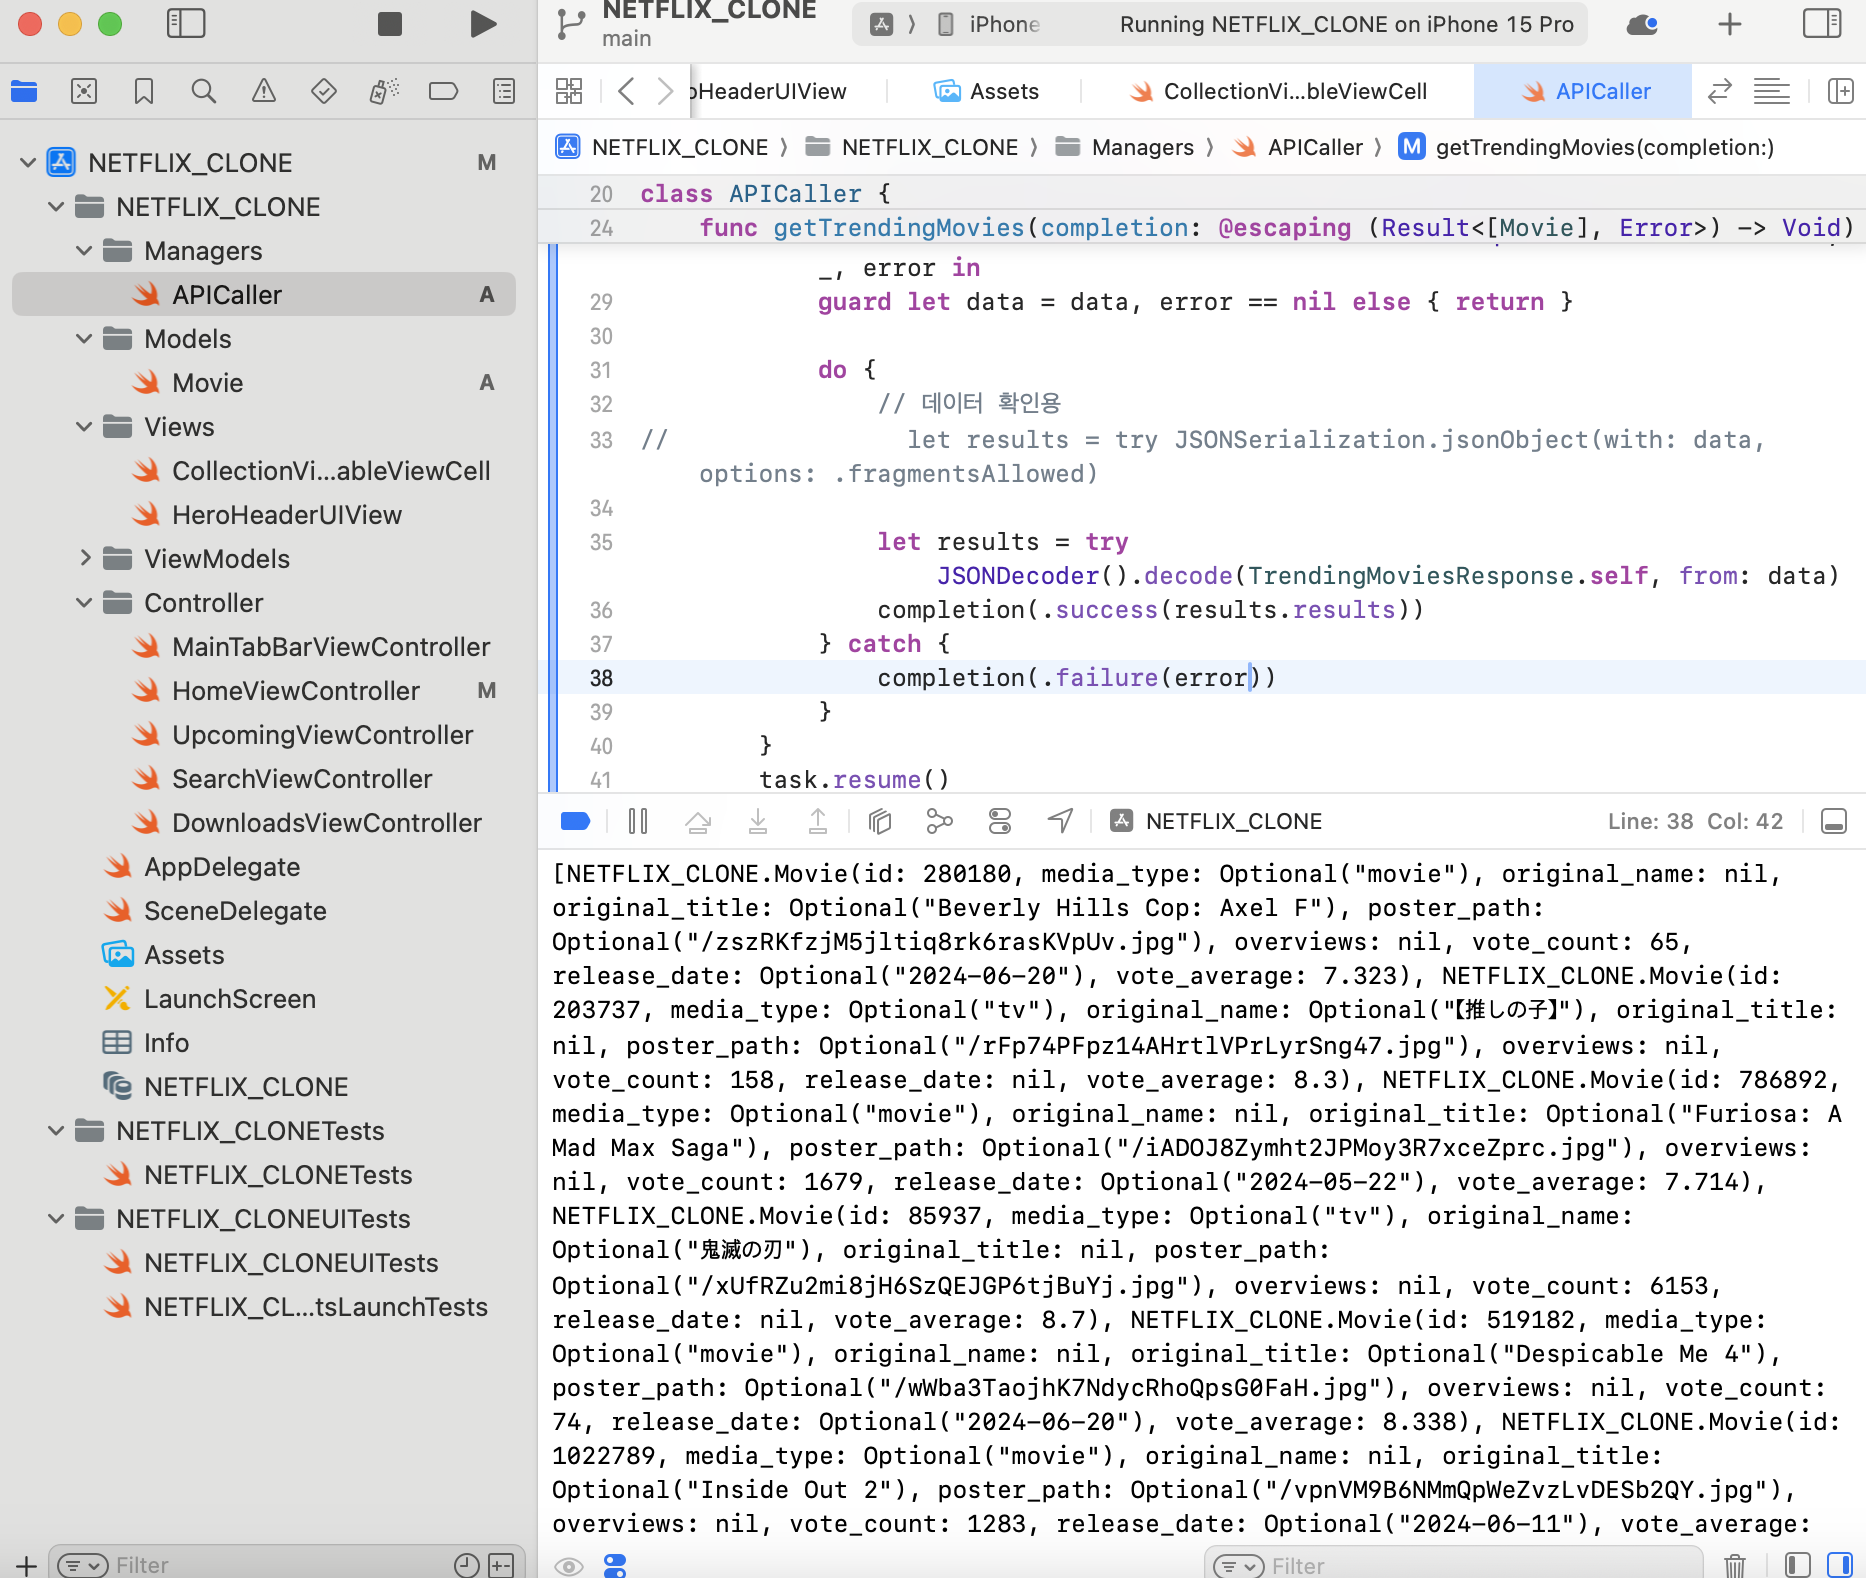Hide the debug area panel

point(1834,821)
